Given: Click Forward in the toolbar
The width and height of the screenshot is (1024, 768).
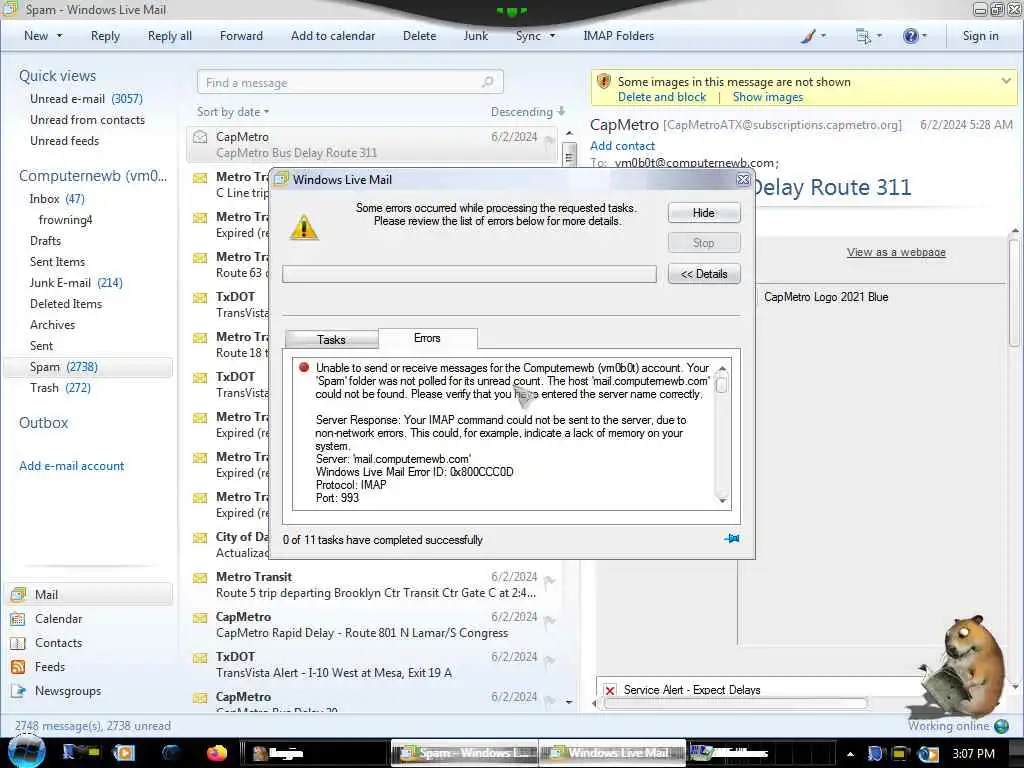Looking at the screenshot, I should [241, 36].
